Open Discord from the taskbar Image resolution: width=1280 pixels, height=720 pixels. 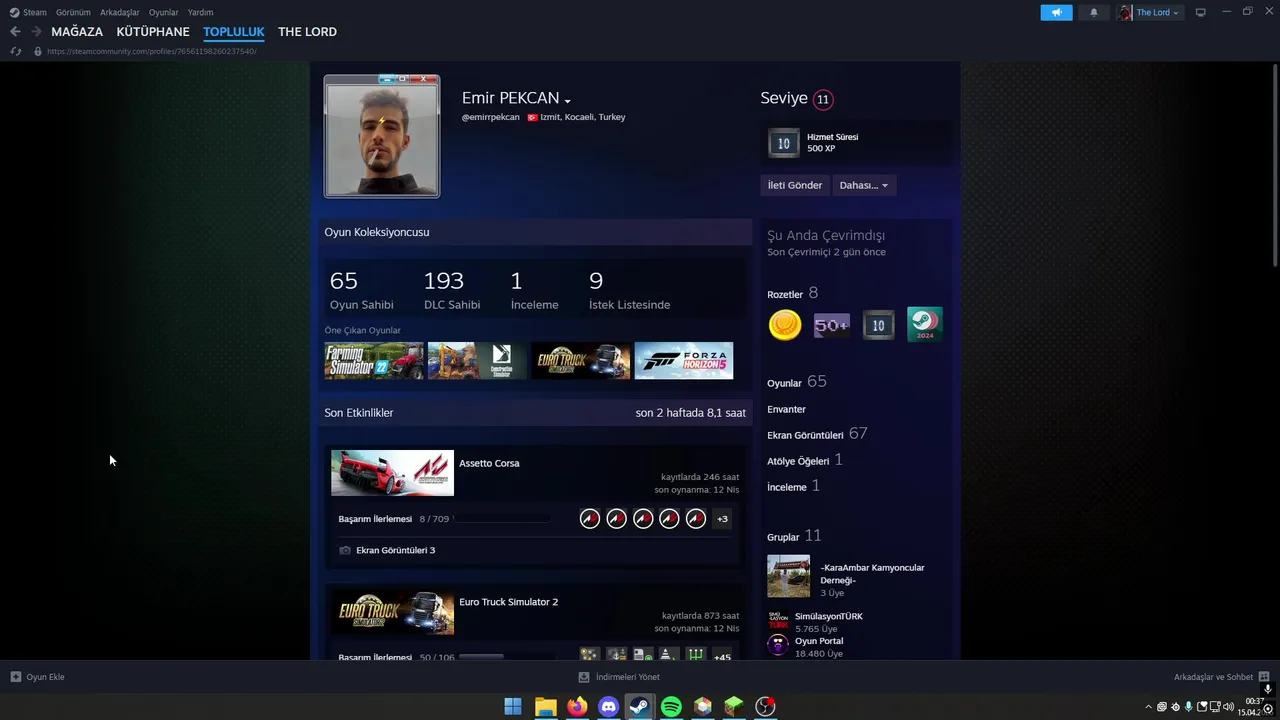(608, 707)
